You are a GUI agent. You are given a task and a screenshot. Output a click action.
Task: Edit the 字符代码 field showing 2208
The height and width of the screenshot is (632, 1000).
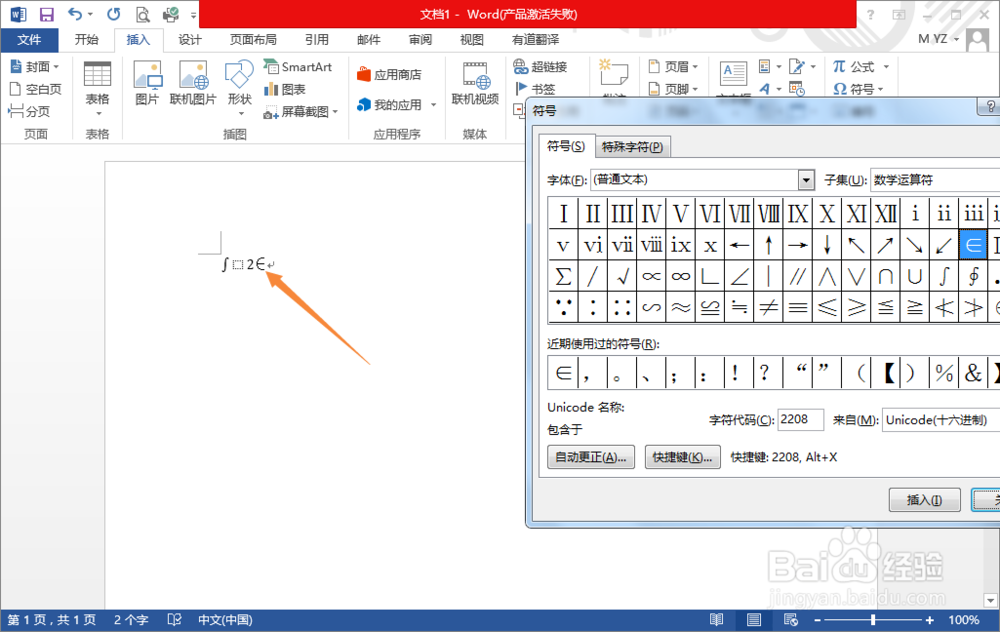tap(800, 420)
